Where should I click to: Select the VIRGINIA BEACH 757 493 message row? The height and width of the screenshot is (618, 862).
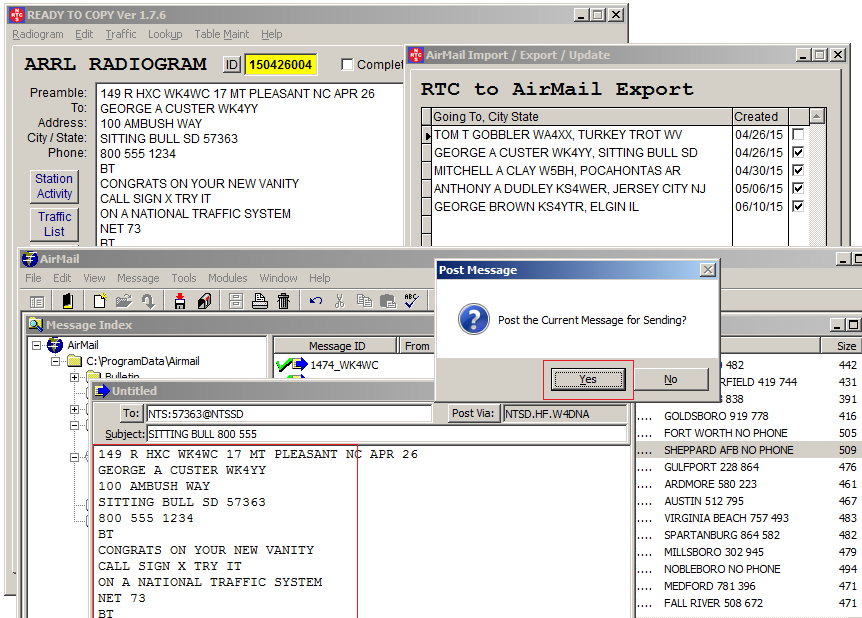tap(749, 518)
